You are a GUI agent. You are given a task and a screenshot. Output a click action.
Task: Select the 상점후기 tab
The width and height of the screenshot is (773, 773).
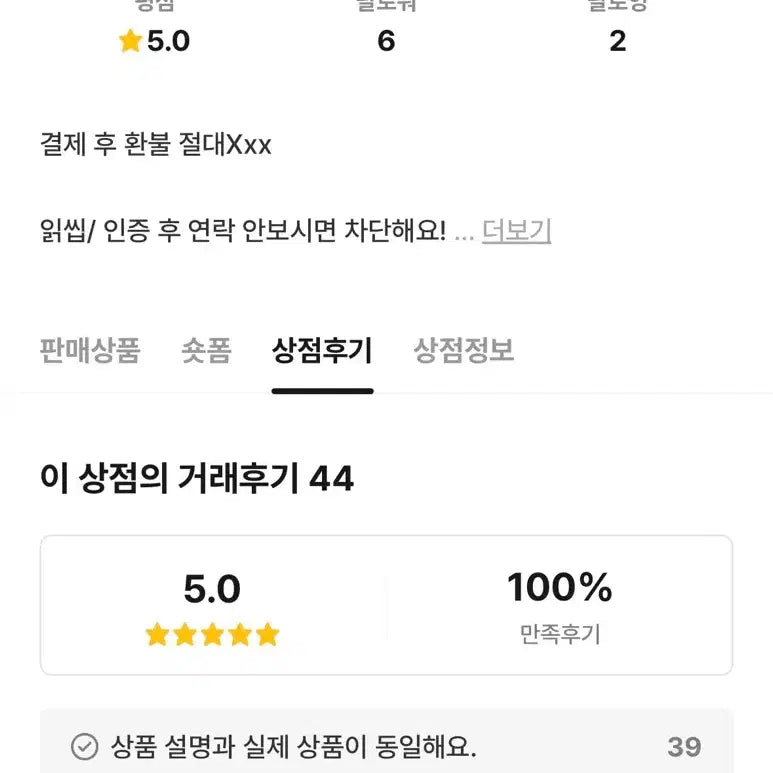322,351
